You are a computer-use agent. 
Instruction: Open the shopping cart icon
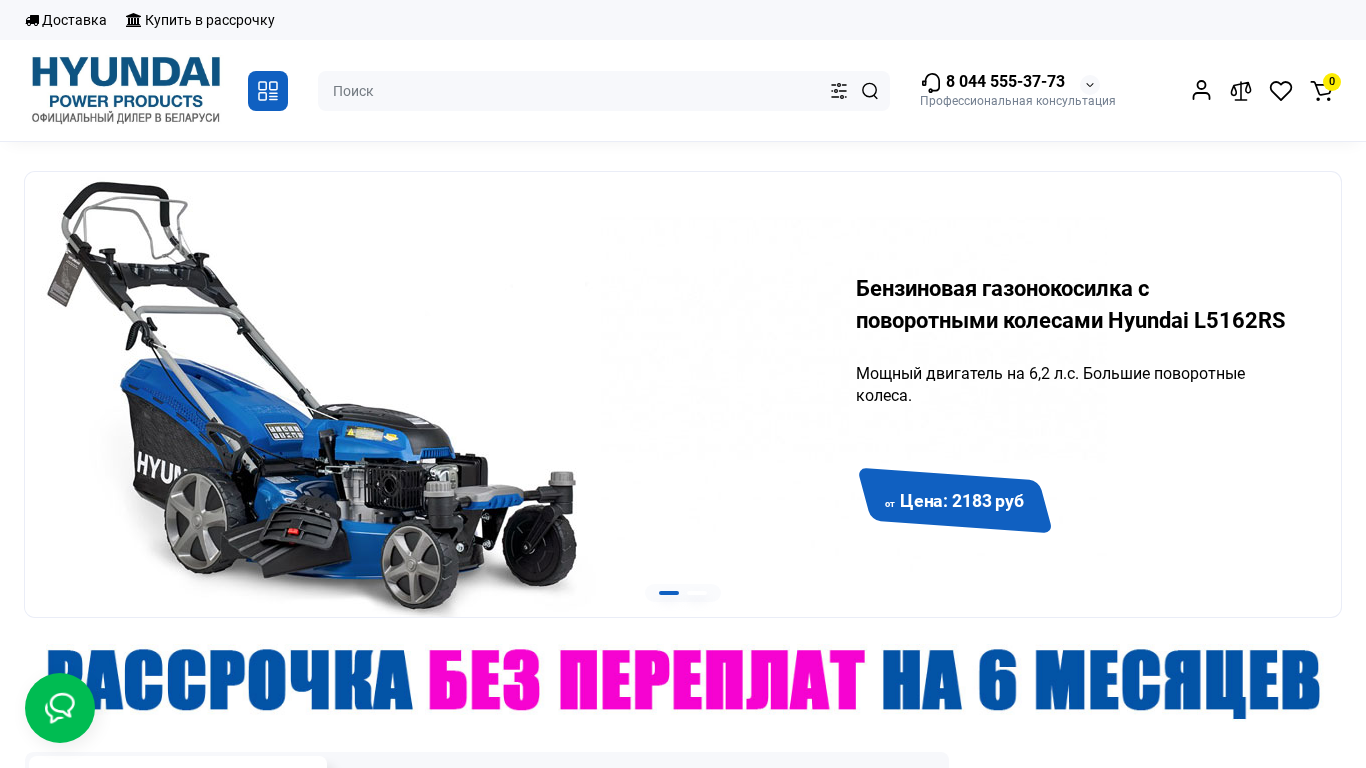(x=1322, y=91)
